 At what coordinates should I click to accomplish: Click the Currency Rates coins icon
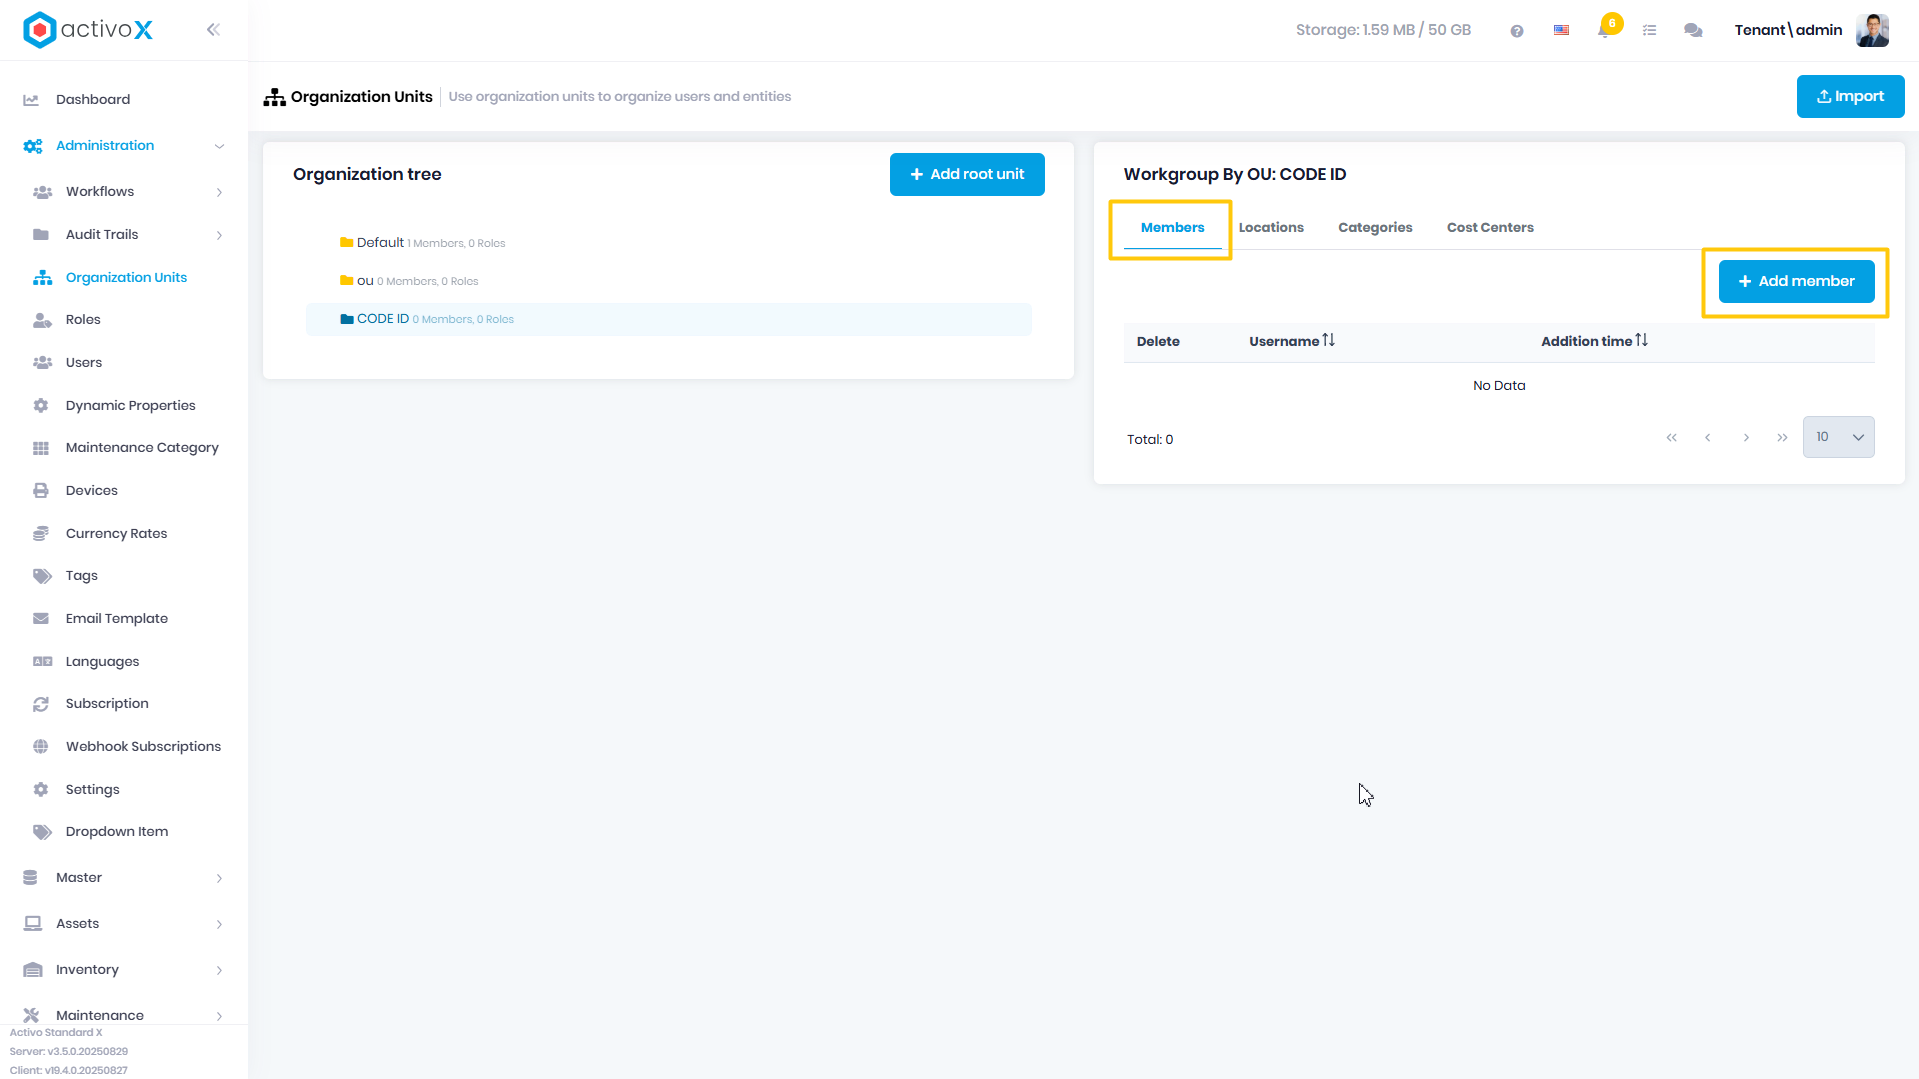tap(41, 534)
